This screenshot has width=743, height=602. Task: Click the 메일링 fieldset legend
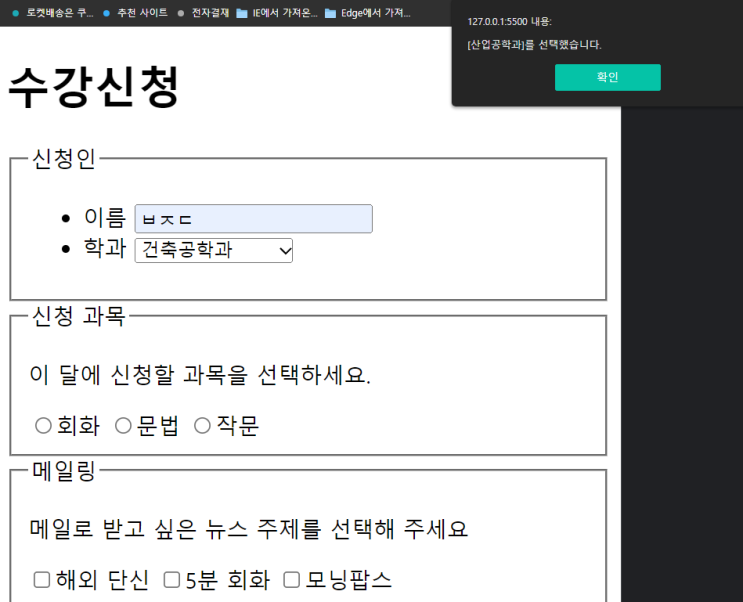pos(64,471)
